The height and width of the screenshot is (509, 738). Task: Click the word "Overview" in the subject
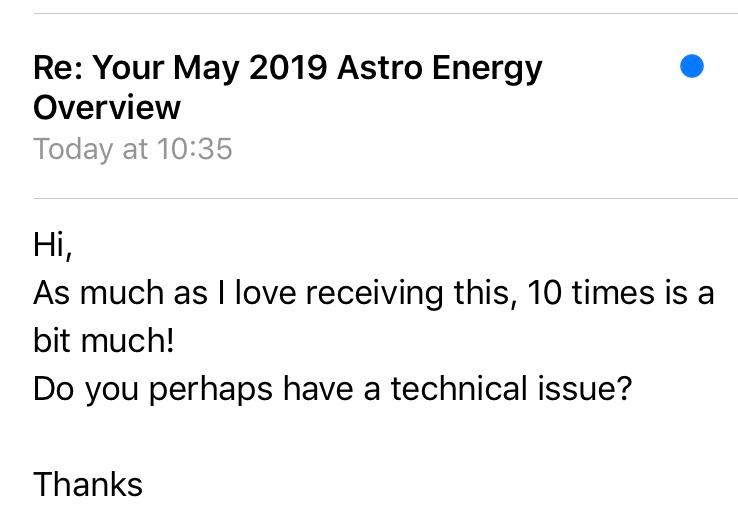click(107, 107)
